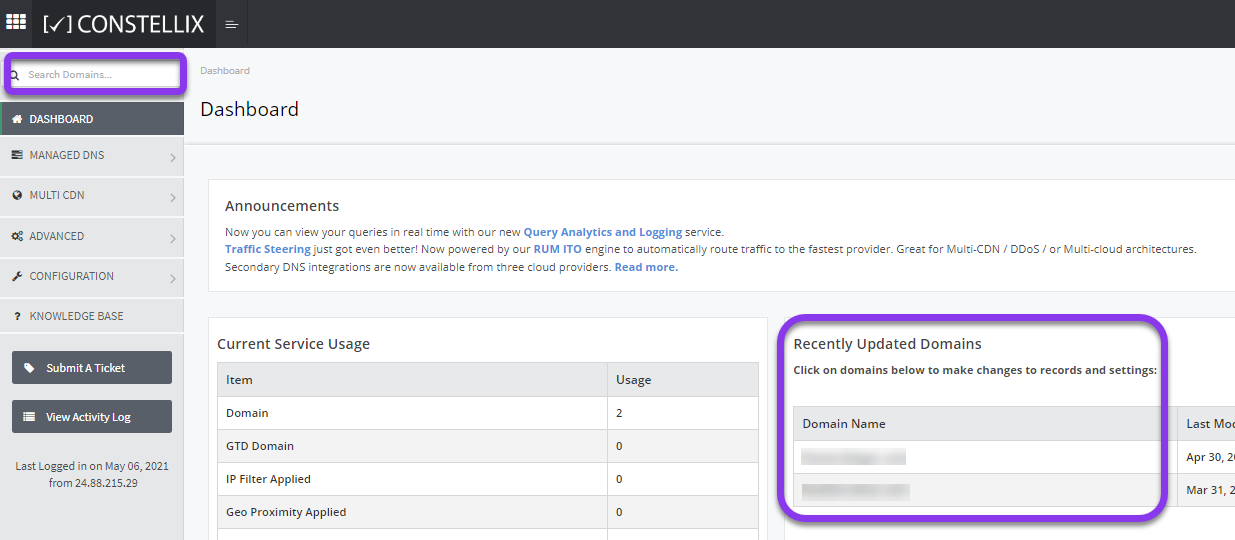Expand the Advanced menu chevron

172,238
